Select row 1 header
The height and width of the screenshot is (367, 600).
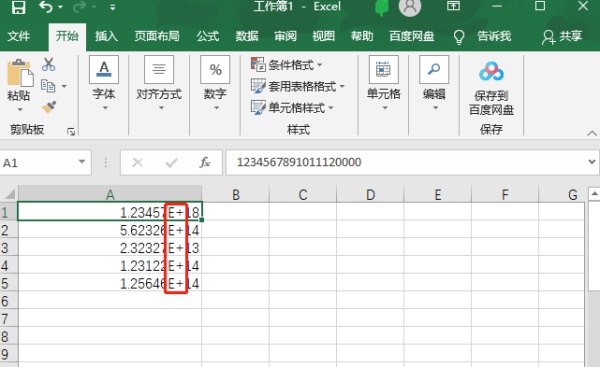tap(8, 212)
